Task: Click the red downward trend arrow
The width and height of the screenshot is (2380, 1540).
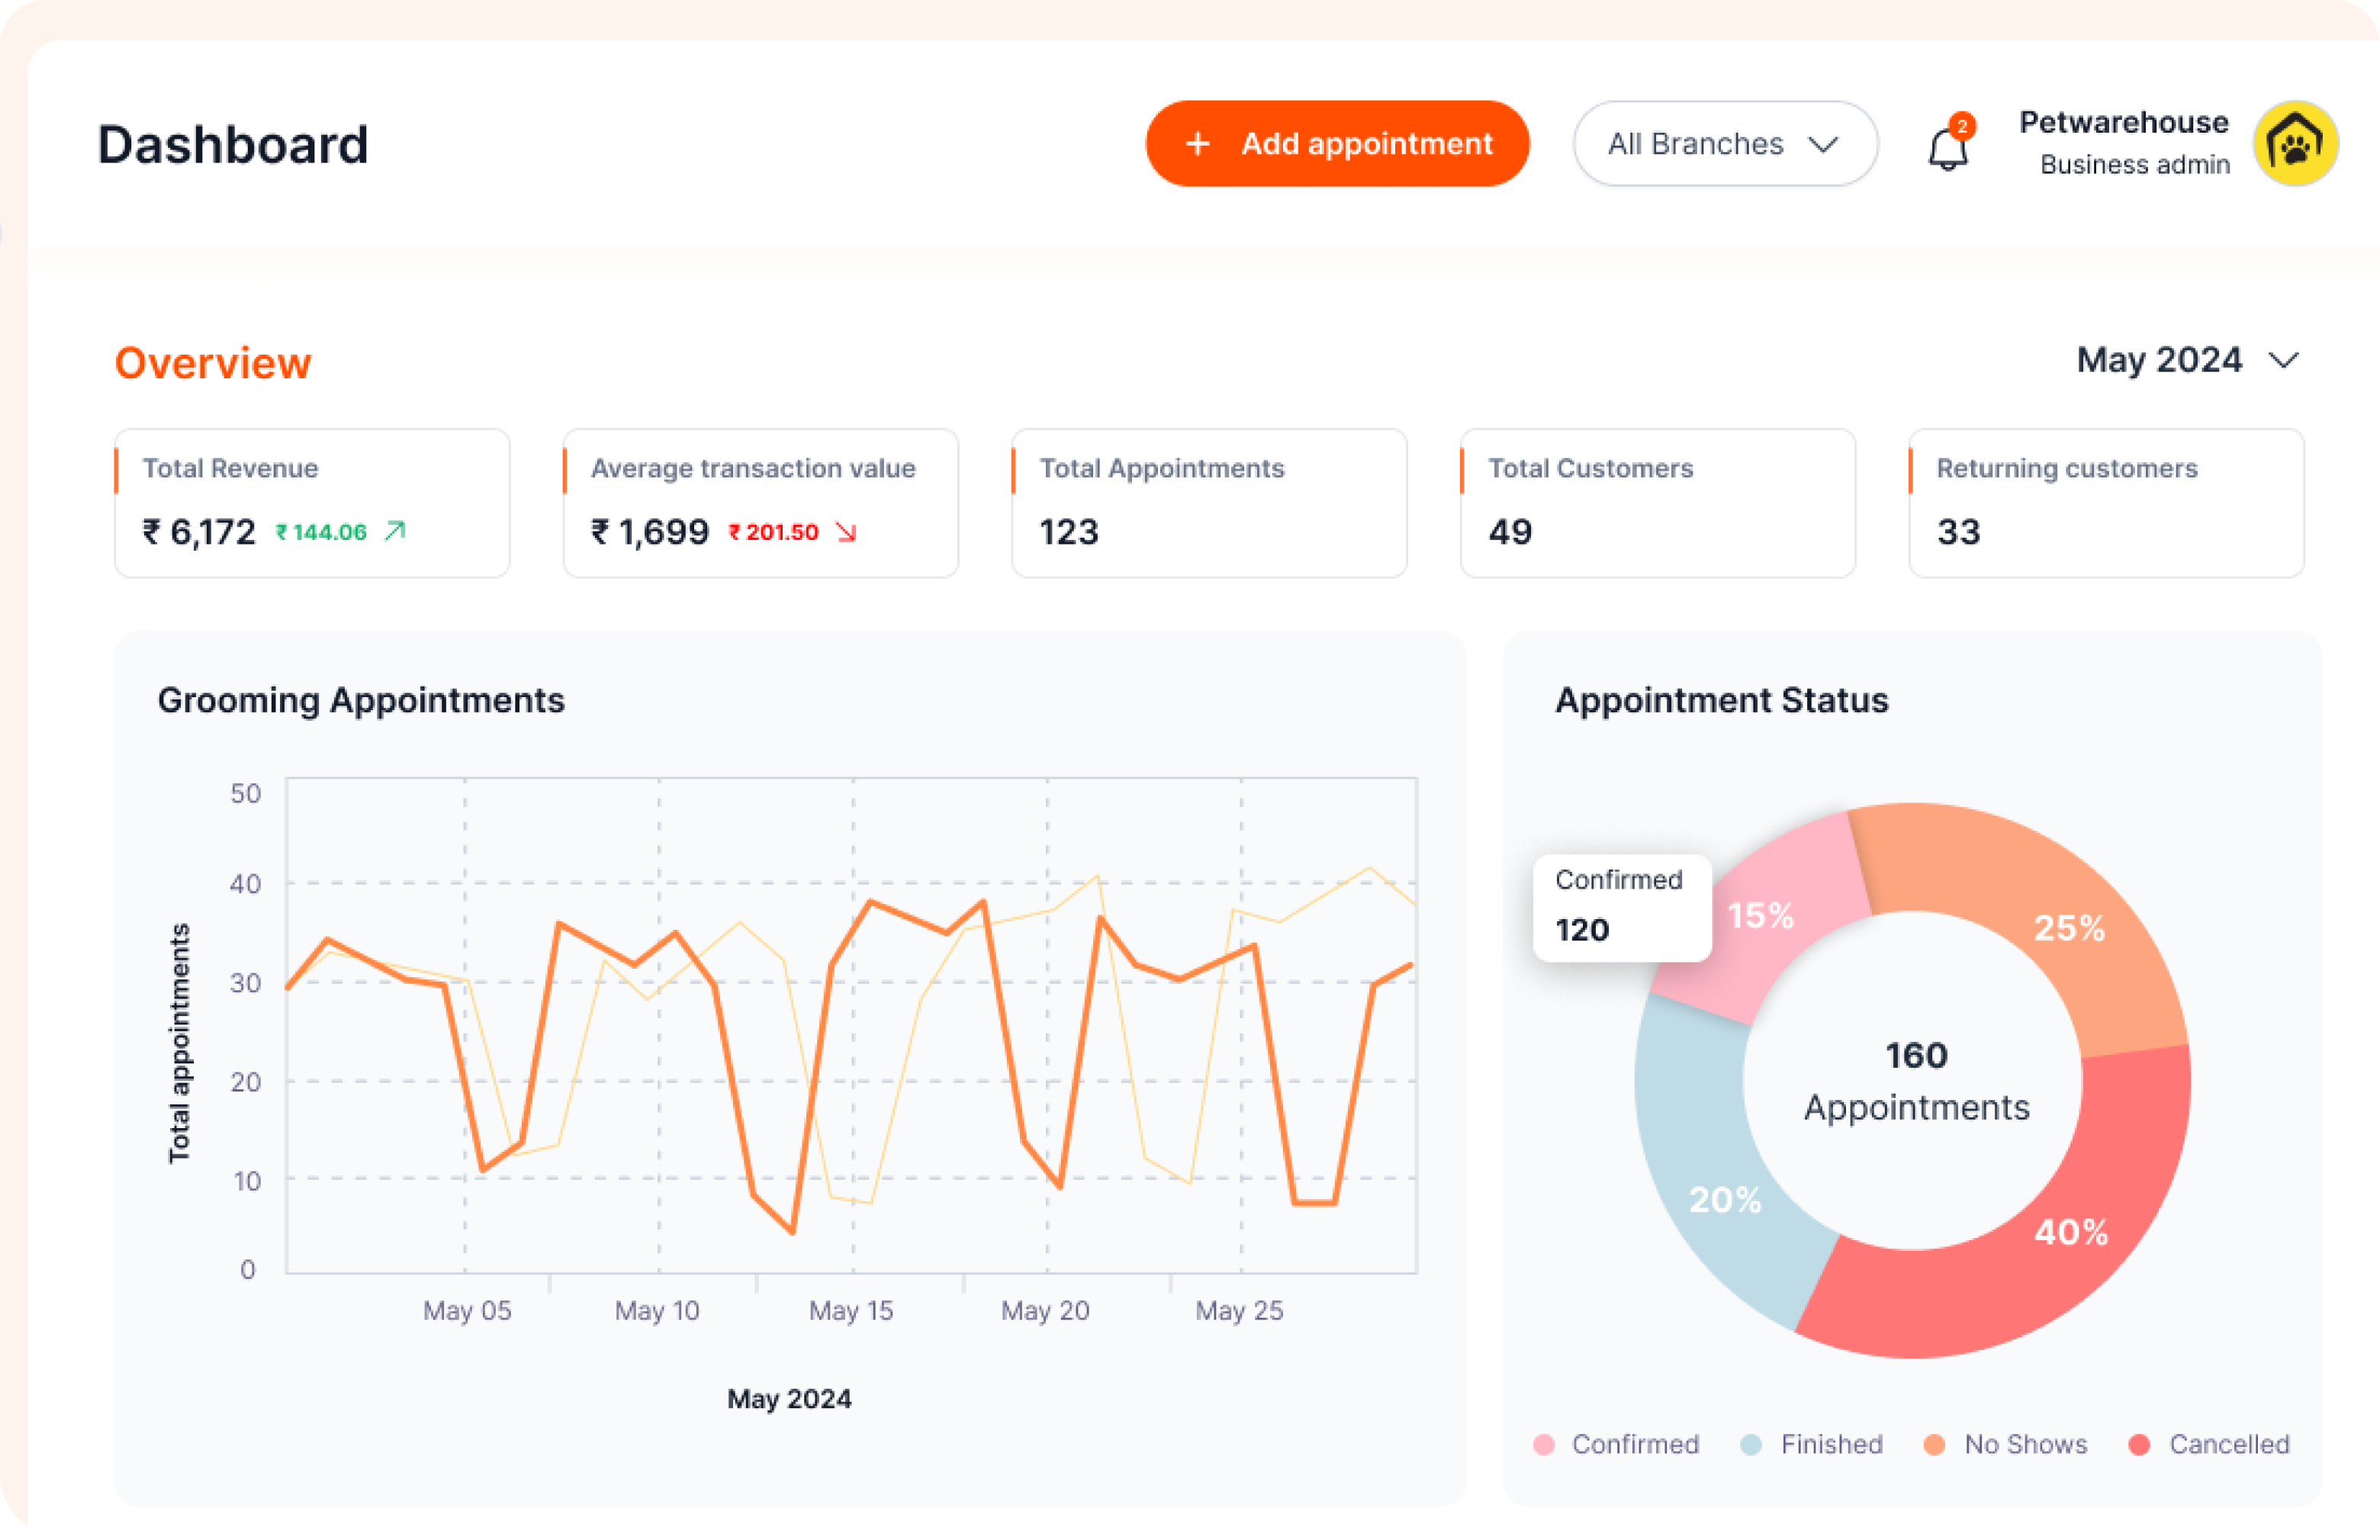Action: tap(846, 532)
